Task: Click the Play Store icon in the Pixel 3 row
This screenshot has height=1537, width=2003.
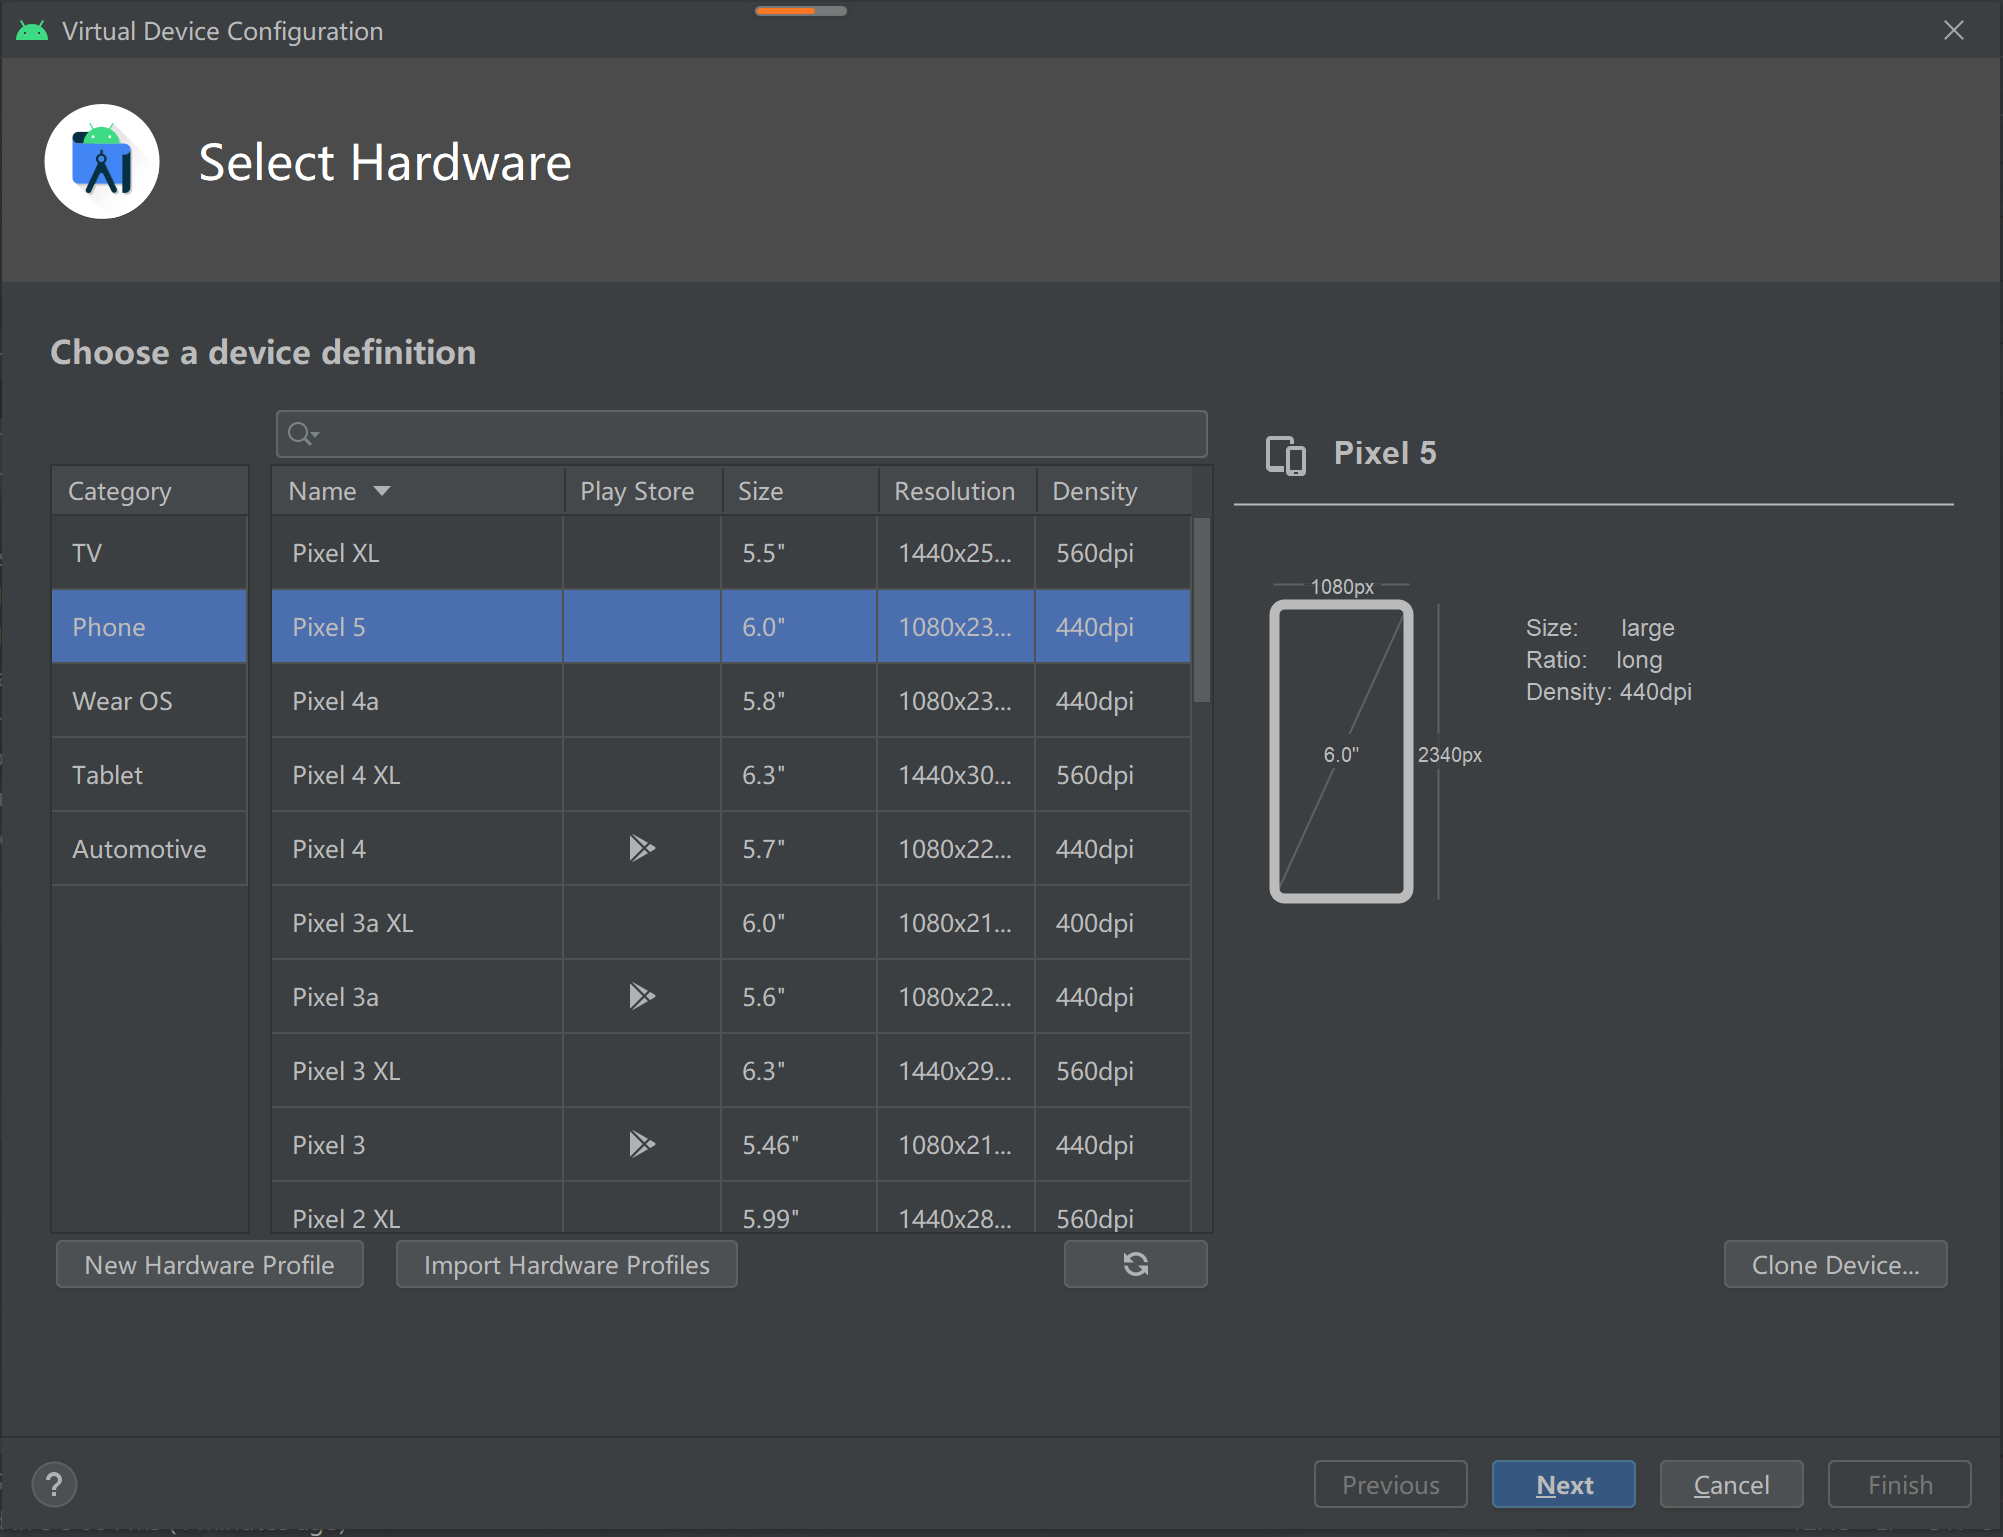Action: tap(641, 1144)
